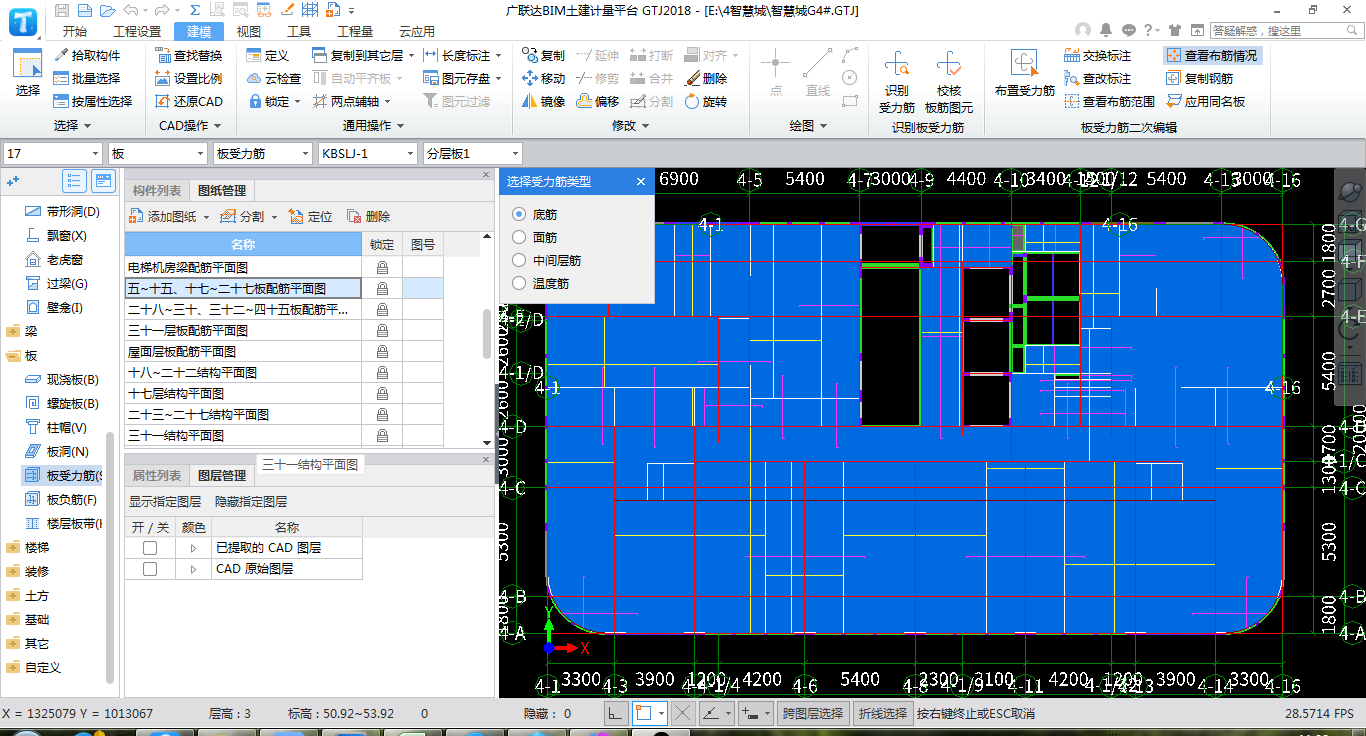Toggle CAD 原始图层 checkbox
1366x736 pixels.
150,569
